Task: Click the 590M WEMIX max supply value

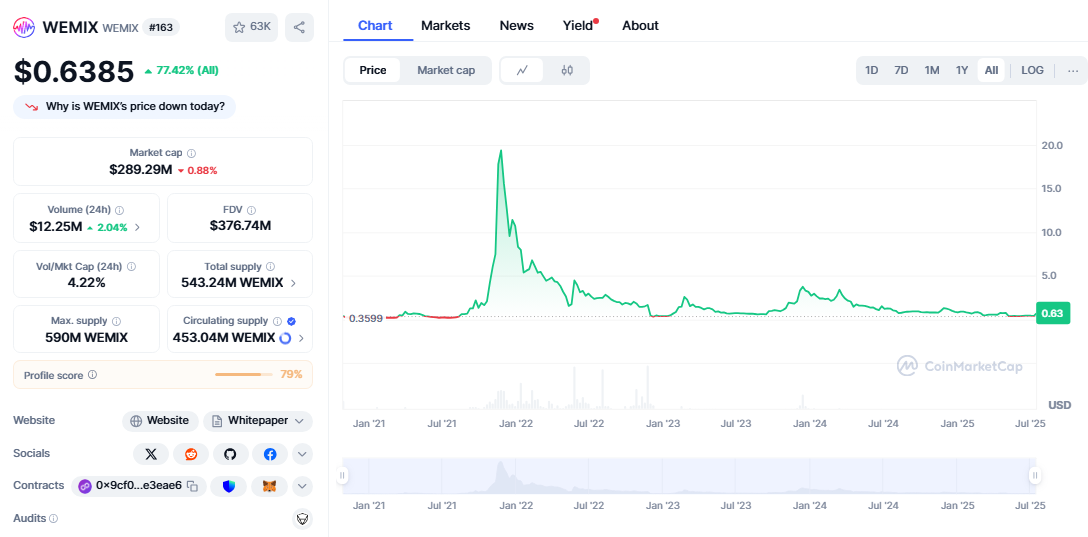Action: 87,339
